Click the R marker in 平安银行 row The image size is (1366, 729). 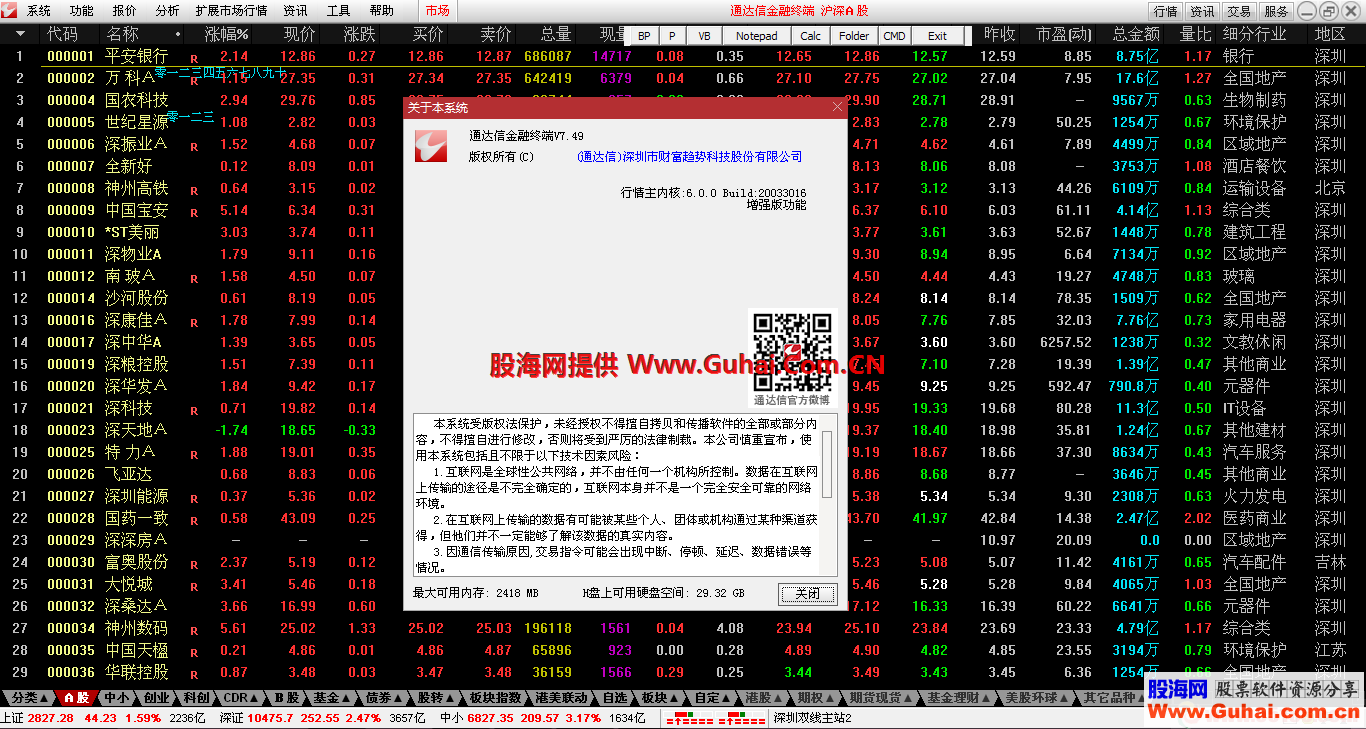[194, 59]
